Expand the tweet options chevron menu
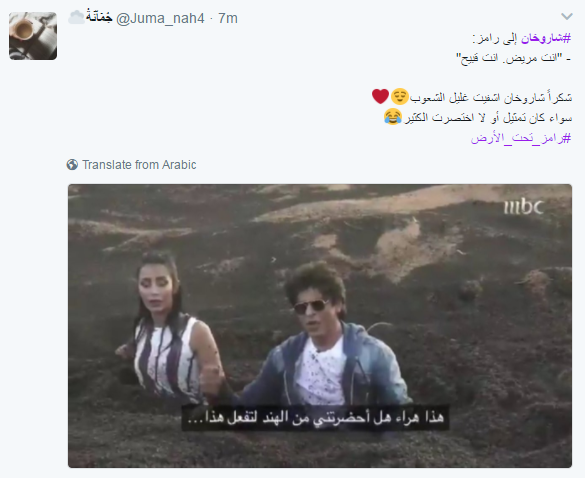This screenshot has height=478, width=585. (x=567, y=16)
